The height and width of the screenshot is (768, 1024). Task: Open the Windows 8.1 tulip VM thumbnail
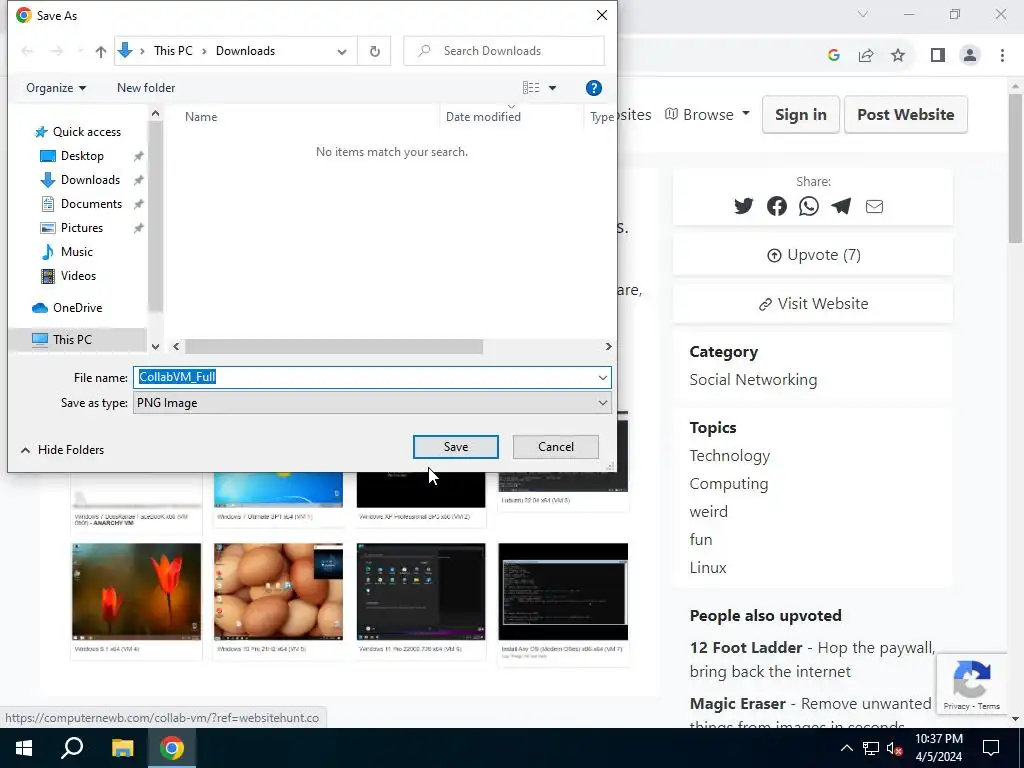pyautogui.click(x=136, y=592)
